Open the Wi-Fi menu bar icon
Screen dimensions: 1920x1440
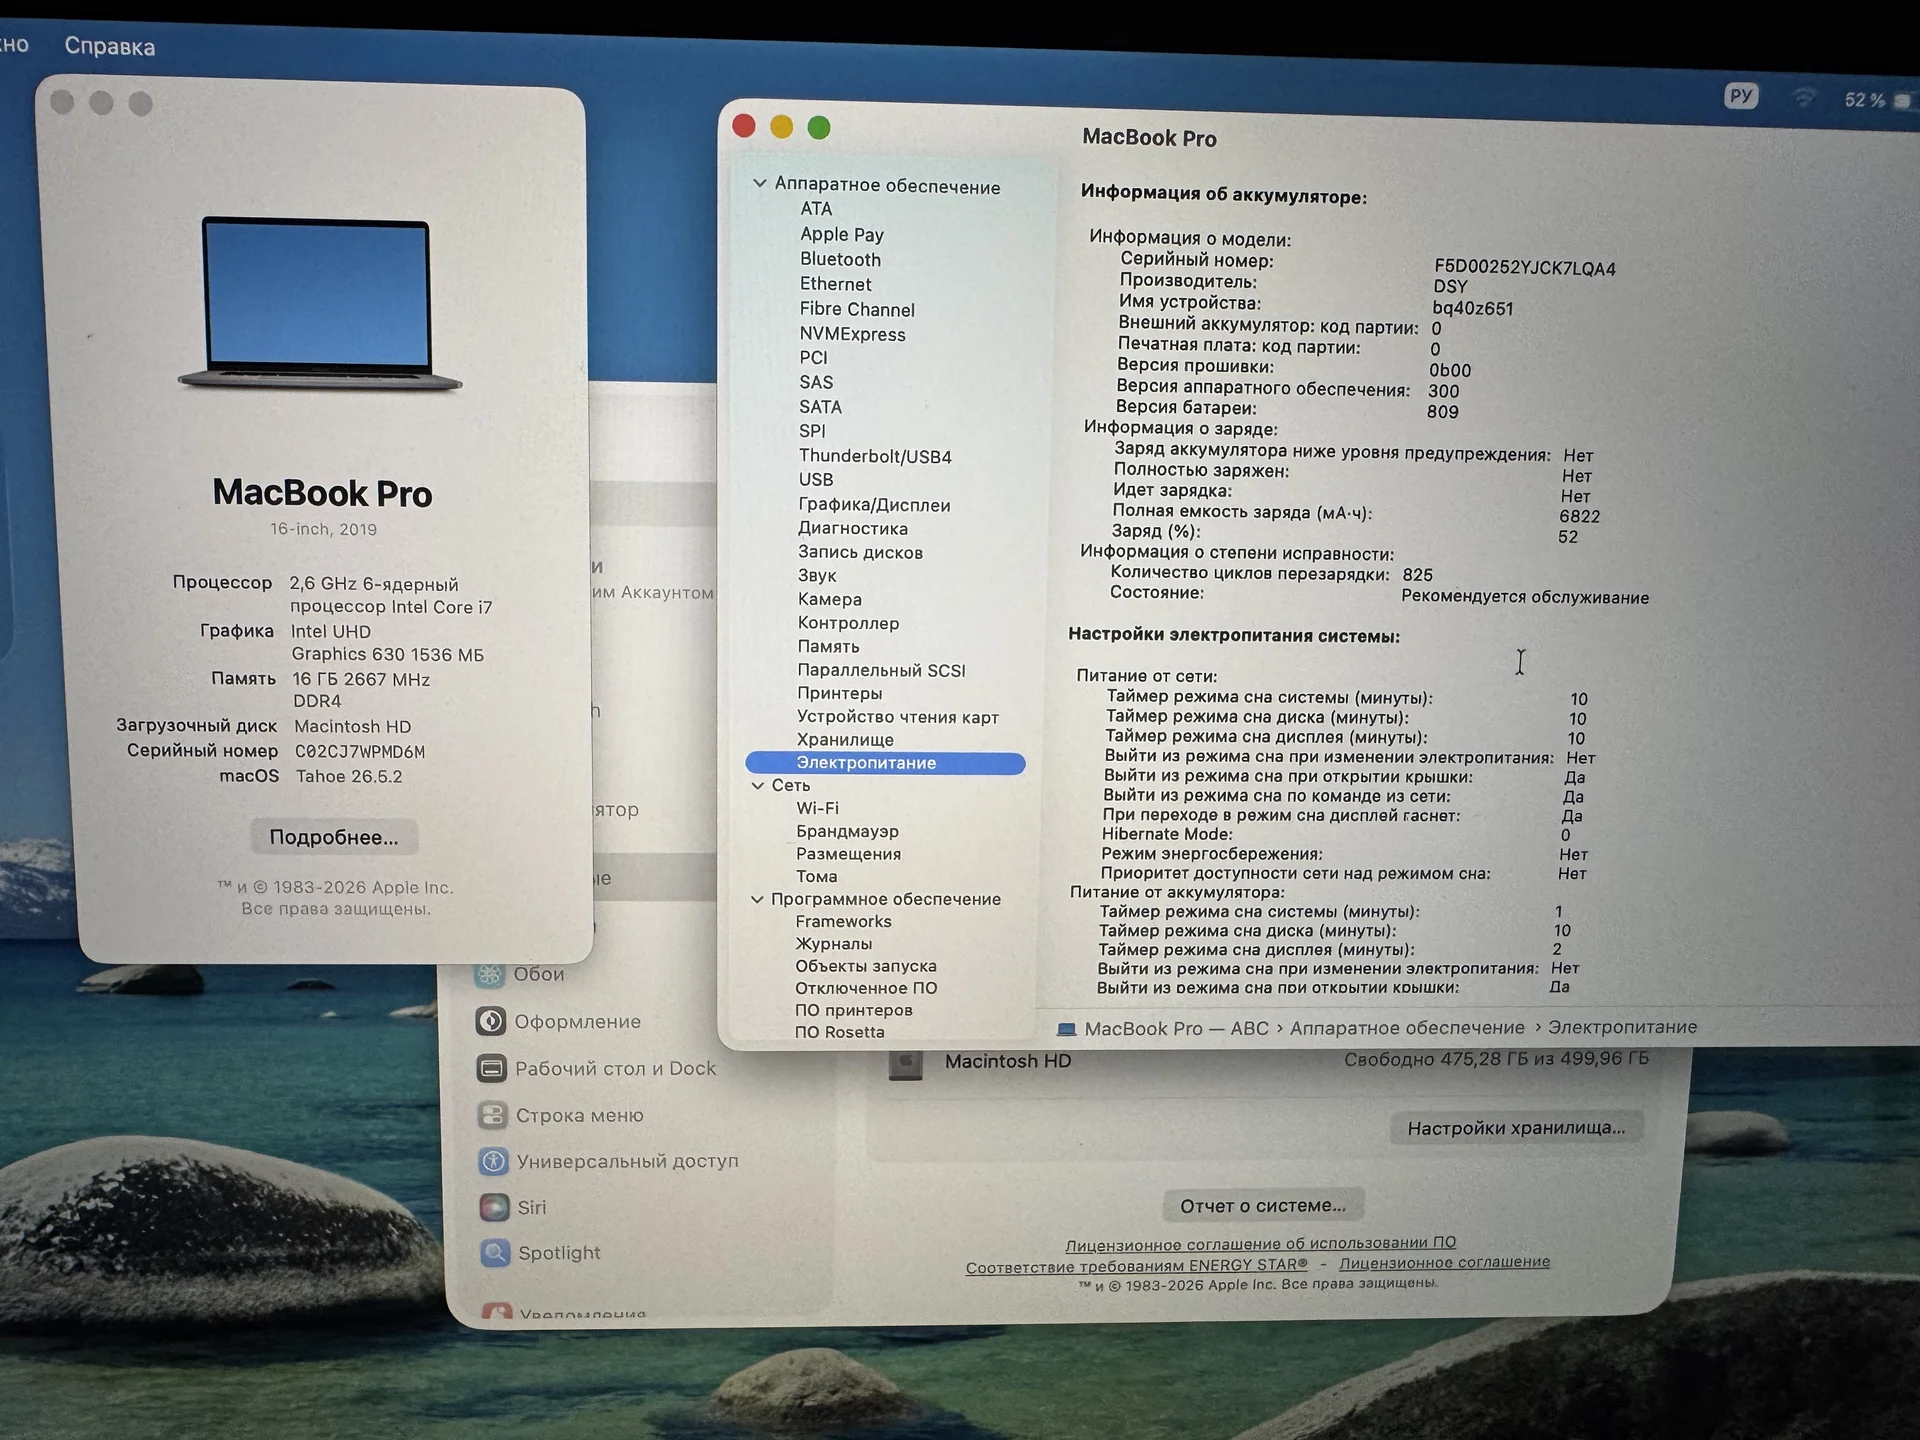tap(1804, 98)
